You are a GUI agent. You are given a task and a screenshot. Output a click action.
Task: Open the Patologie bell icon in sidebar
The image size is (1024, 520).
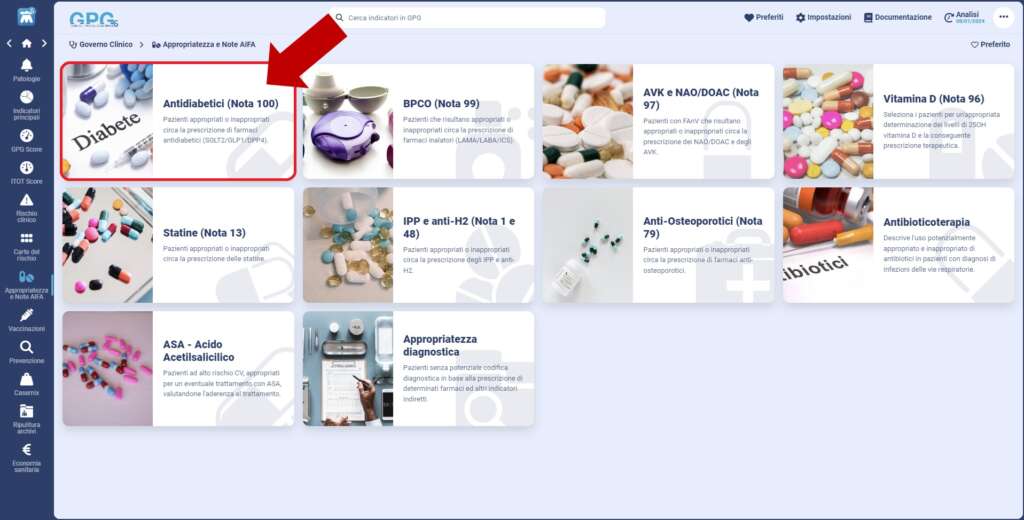[26, 66]
